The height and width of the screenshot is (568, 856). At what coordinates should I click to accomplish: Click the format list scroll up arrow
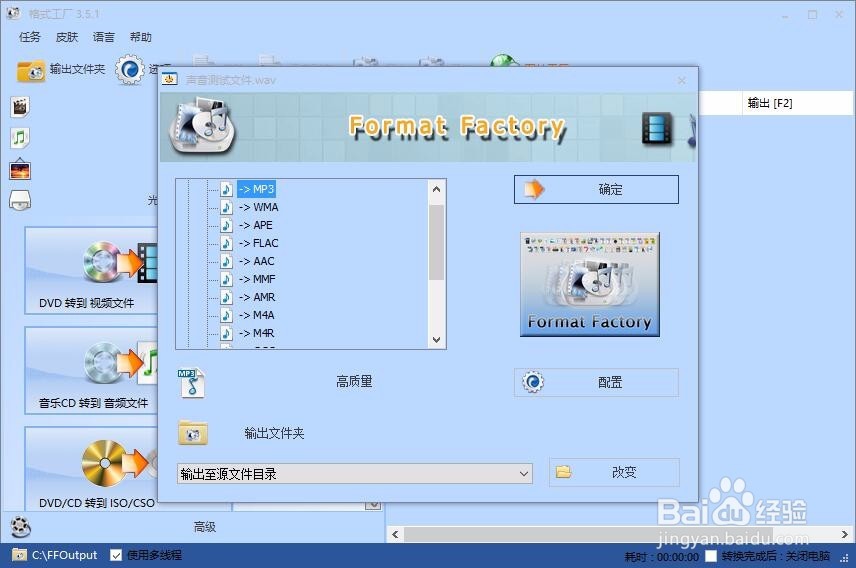tap(436, 189)
